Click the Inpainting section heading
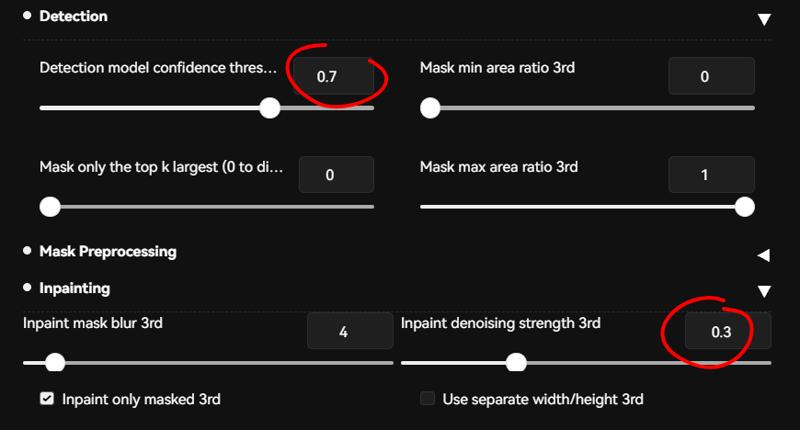 (x=74, y=288)
